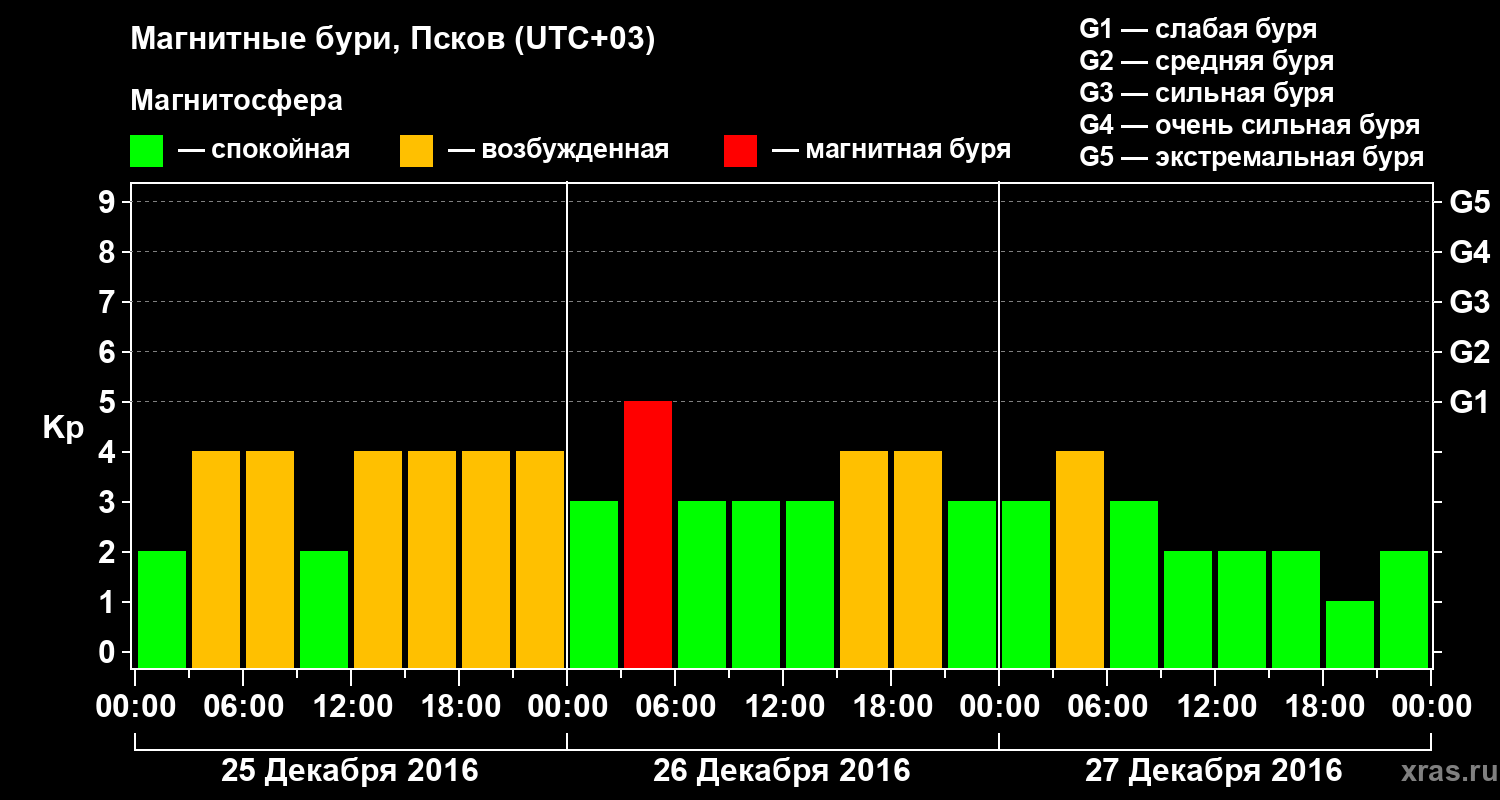1500x800 pixels.
Task: Select the 26 December 15:00–18:00 yellow bar
Action: [x=864, y=559]
